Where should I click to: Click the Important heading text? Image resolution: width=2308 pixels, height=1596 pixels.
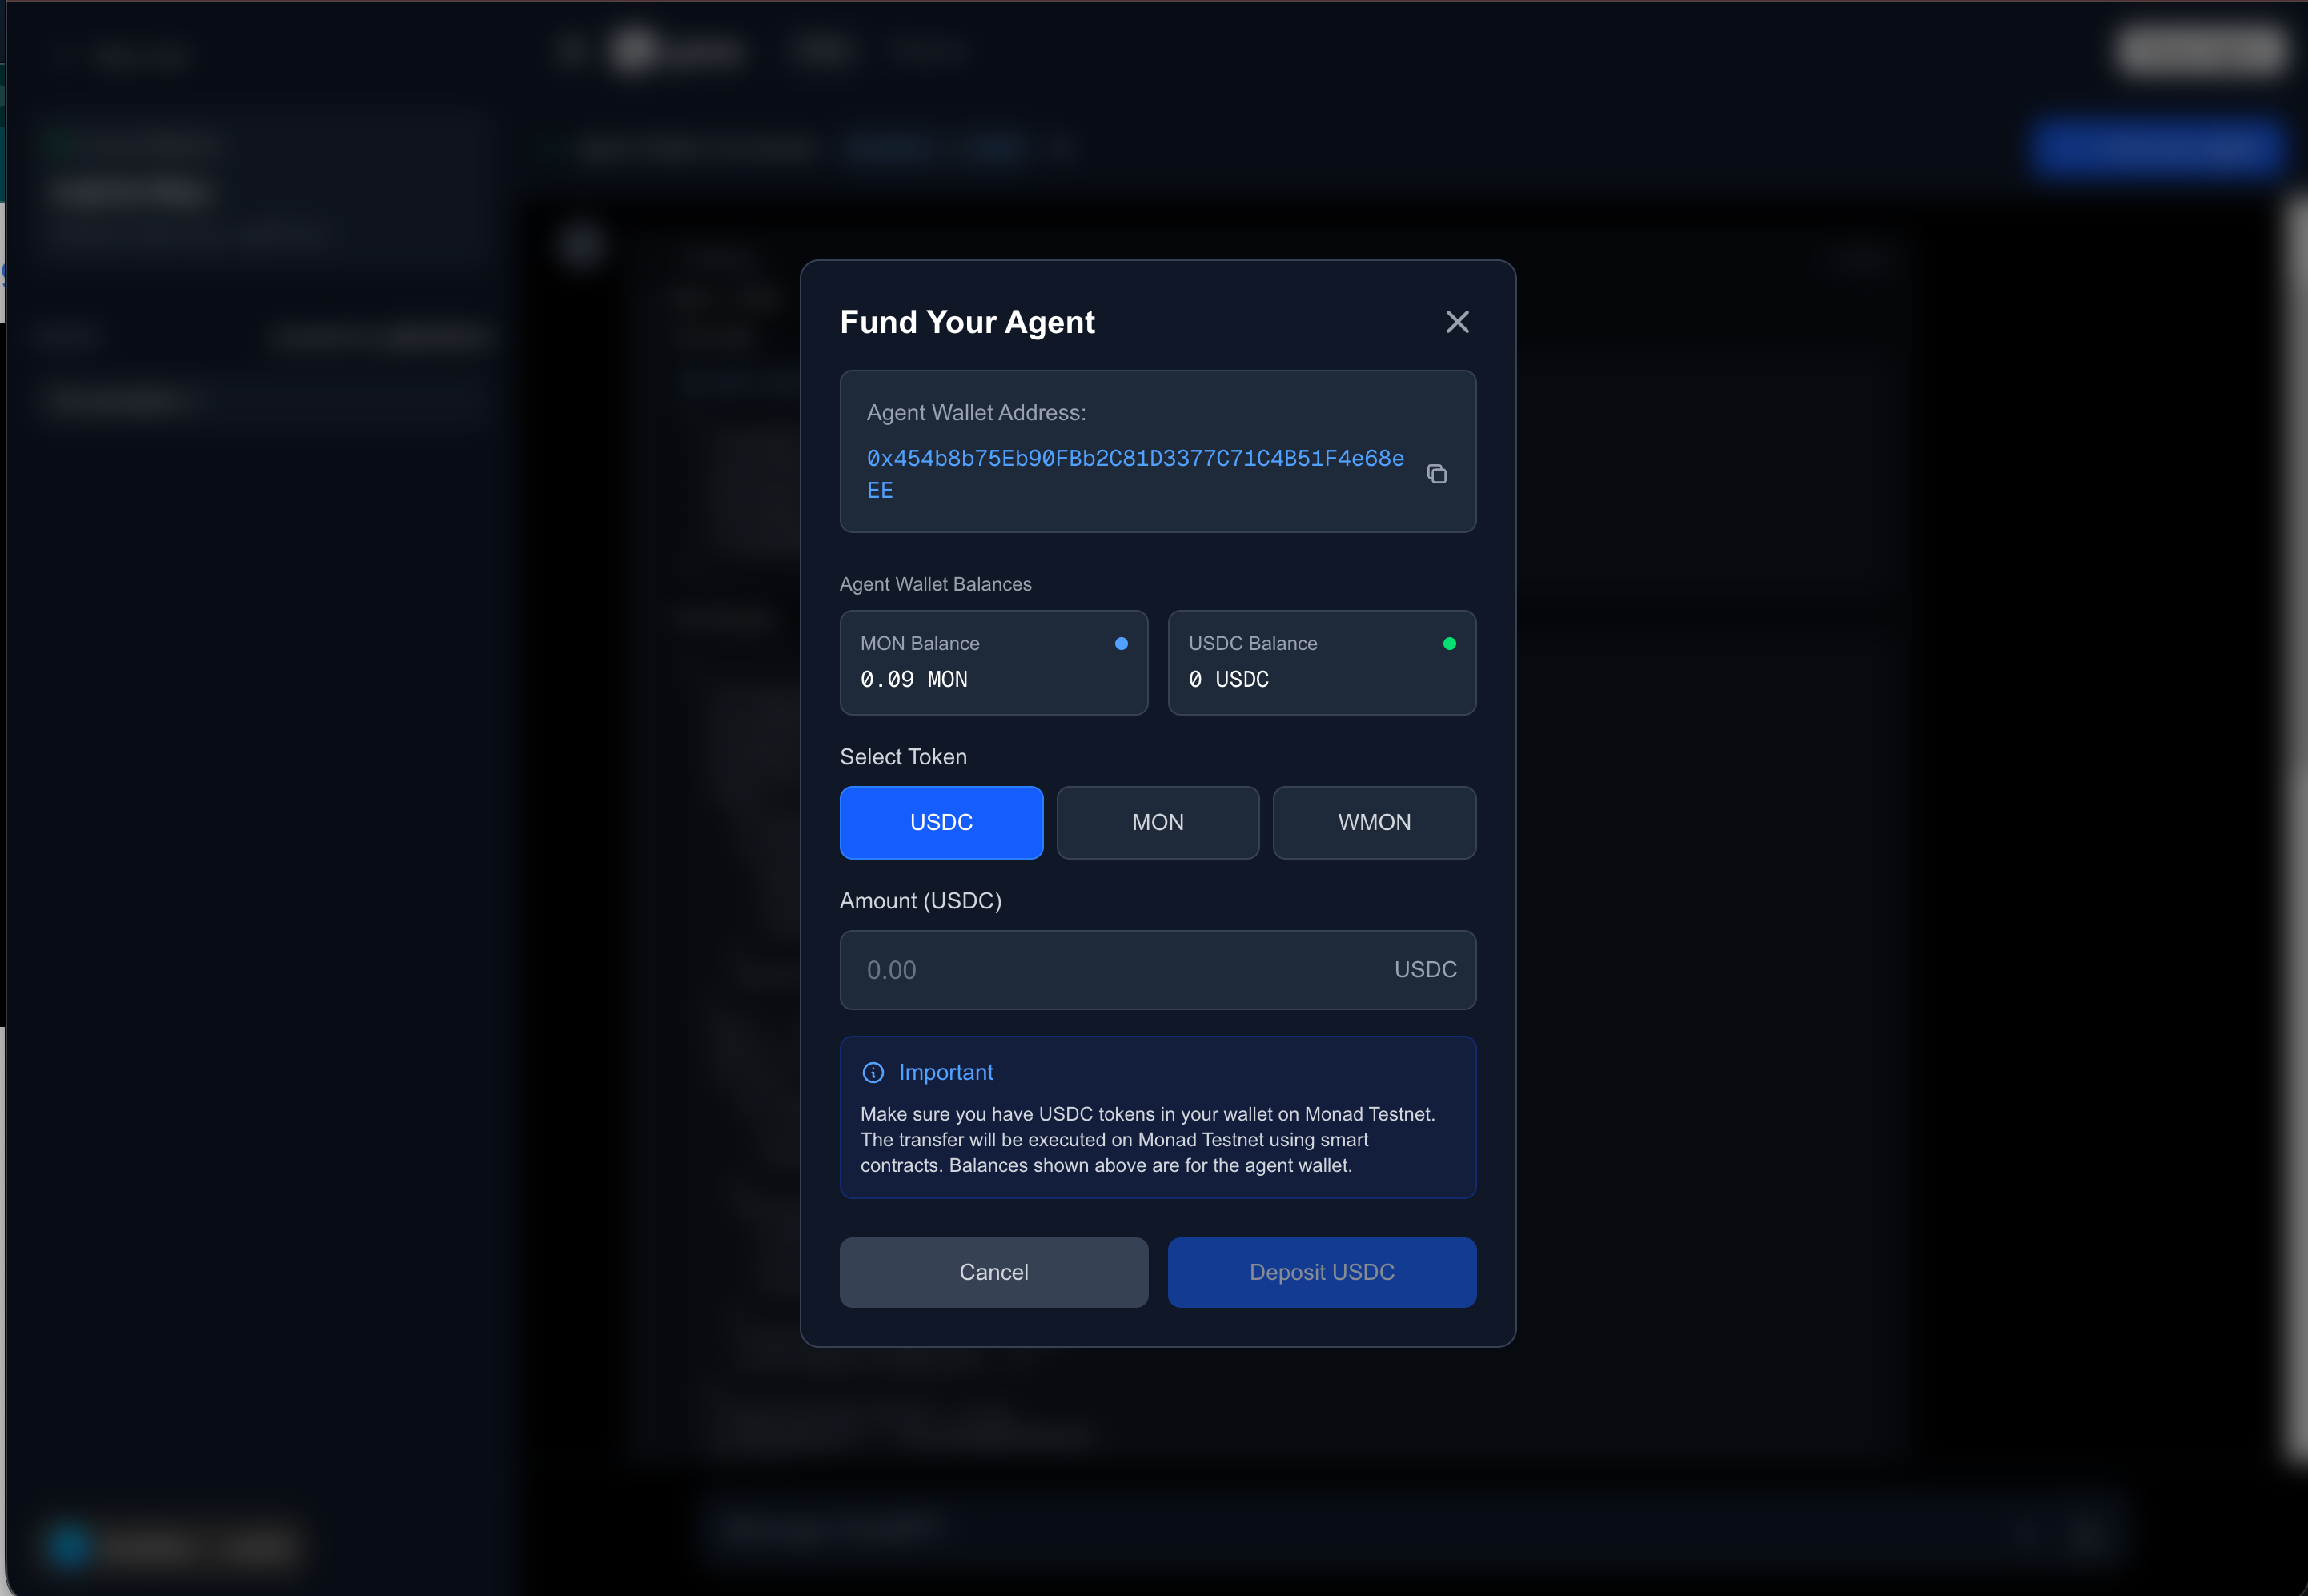945,1072
